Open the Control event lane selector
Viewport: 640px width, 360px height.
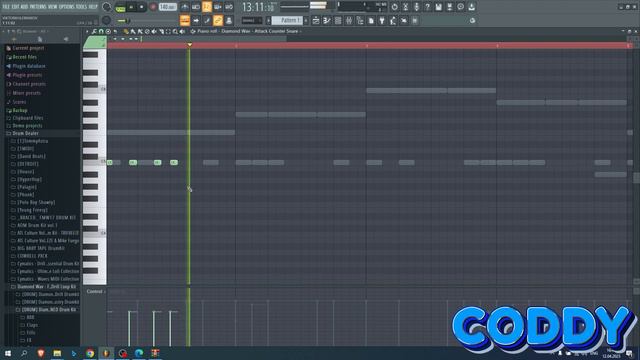pyautogui.click(x=96, y=291)
